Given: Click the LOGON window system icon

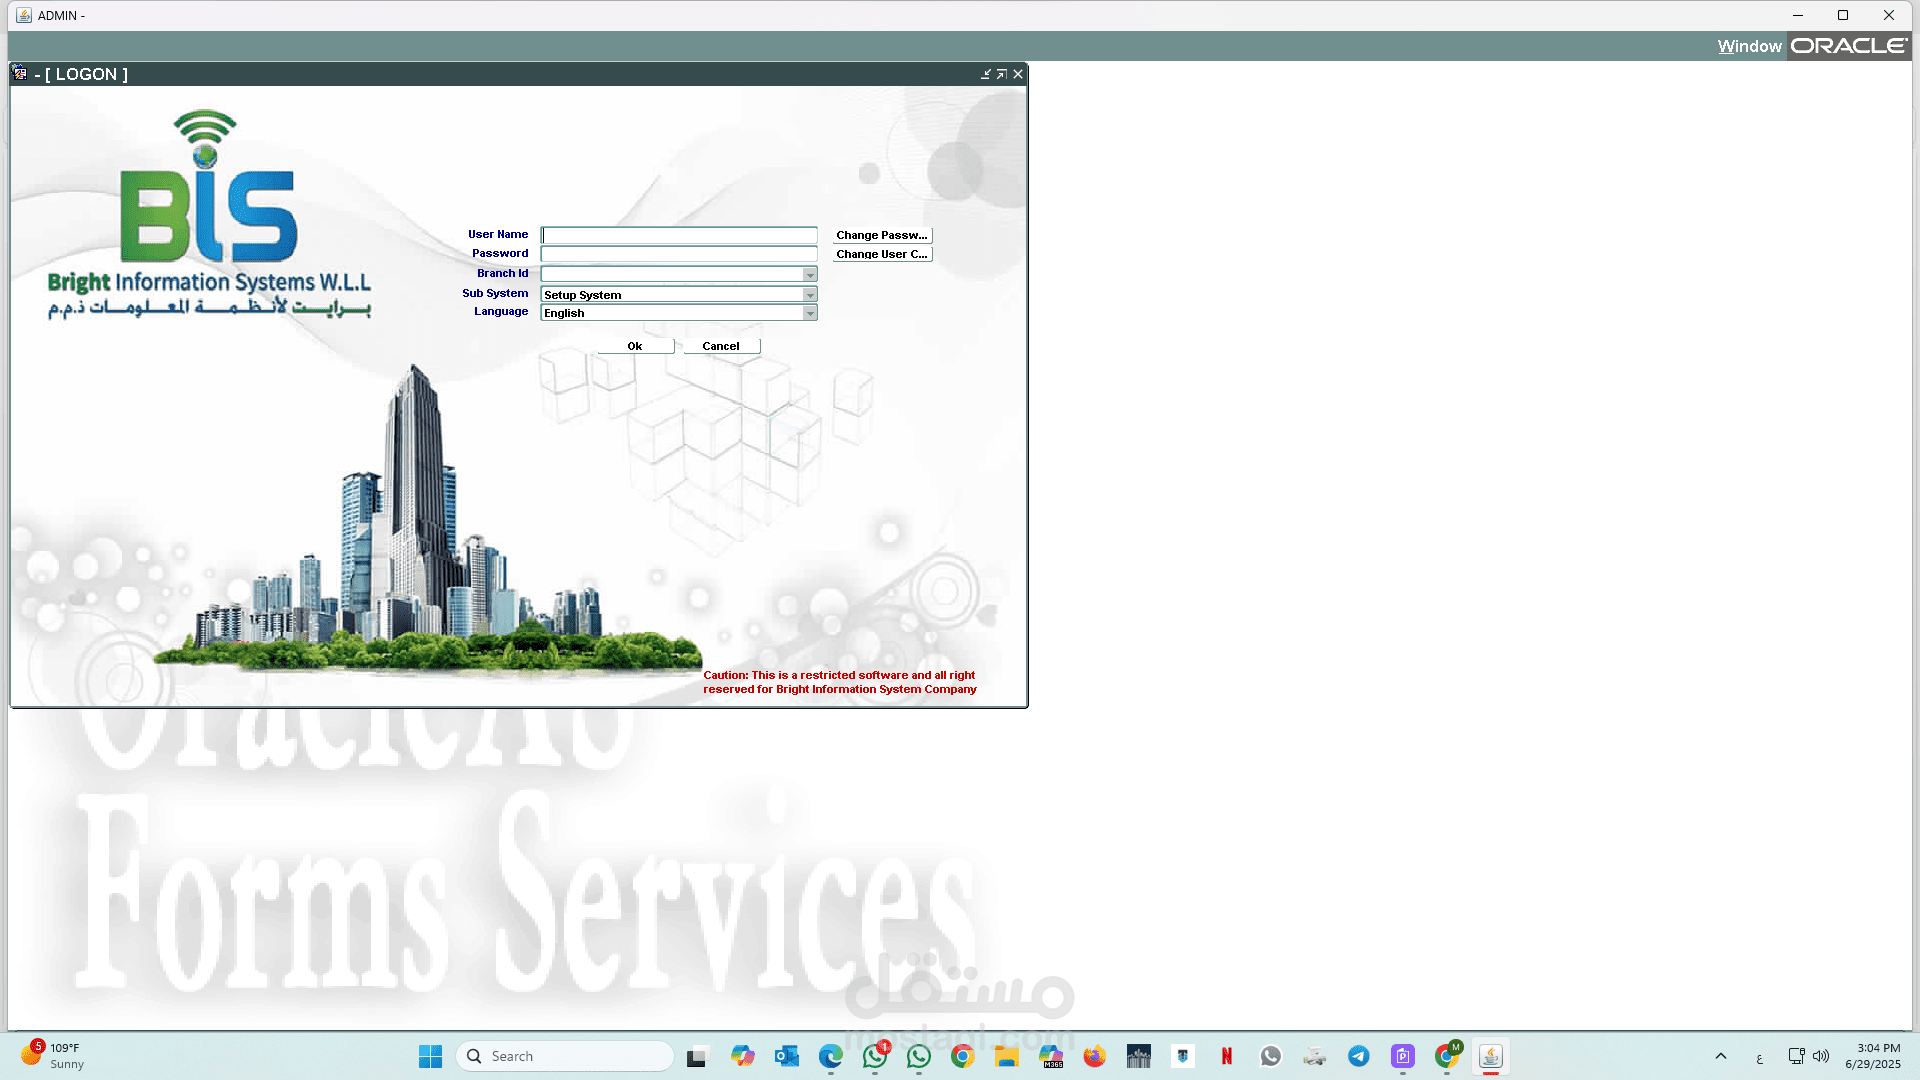Looking at the screenshot, I should click(20, 73).
